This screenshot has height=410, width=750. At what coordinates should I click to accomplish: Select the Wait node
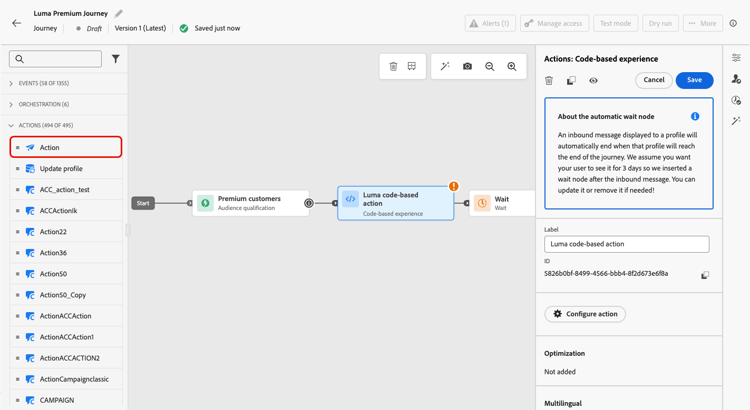502,203
